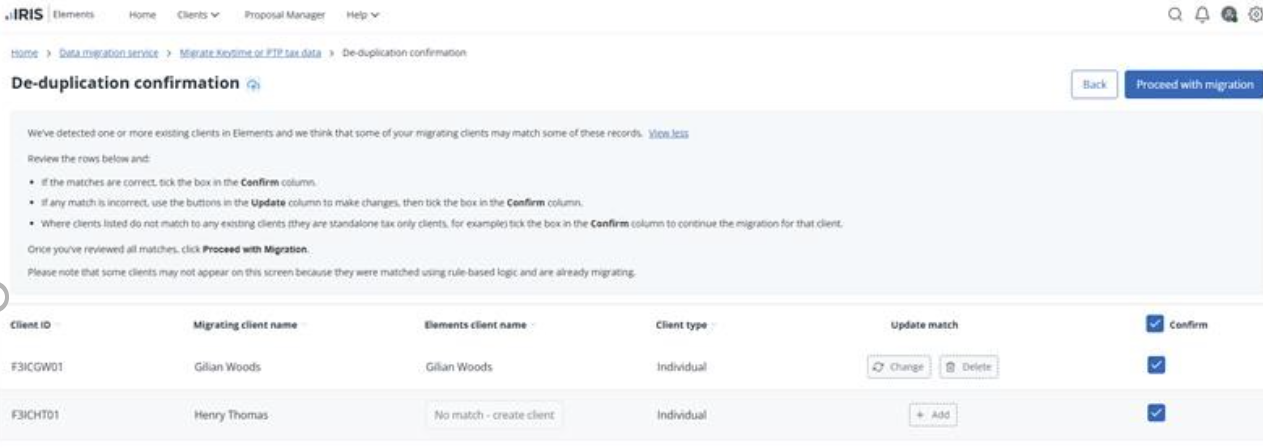1263x448 pixels.
Task: Click Proceed with migration button
Action: [1194, 84]
